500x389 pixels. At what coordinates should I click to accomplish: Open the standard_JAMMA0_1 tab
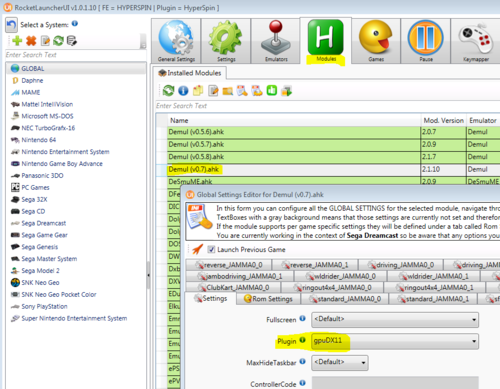[x=433, y=299]
